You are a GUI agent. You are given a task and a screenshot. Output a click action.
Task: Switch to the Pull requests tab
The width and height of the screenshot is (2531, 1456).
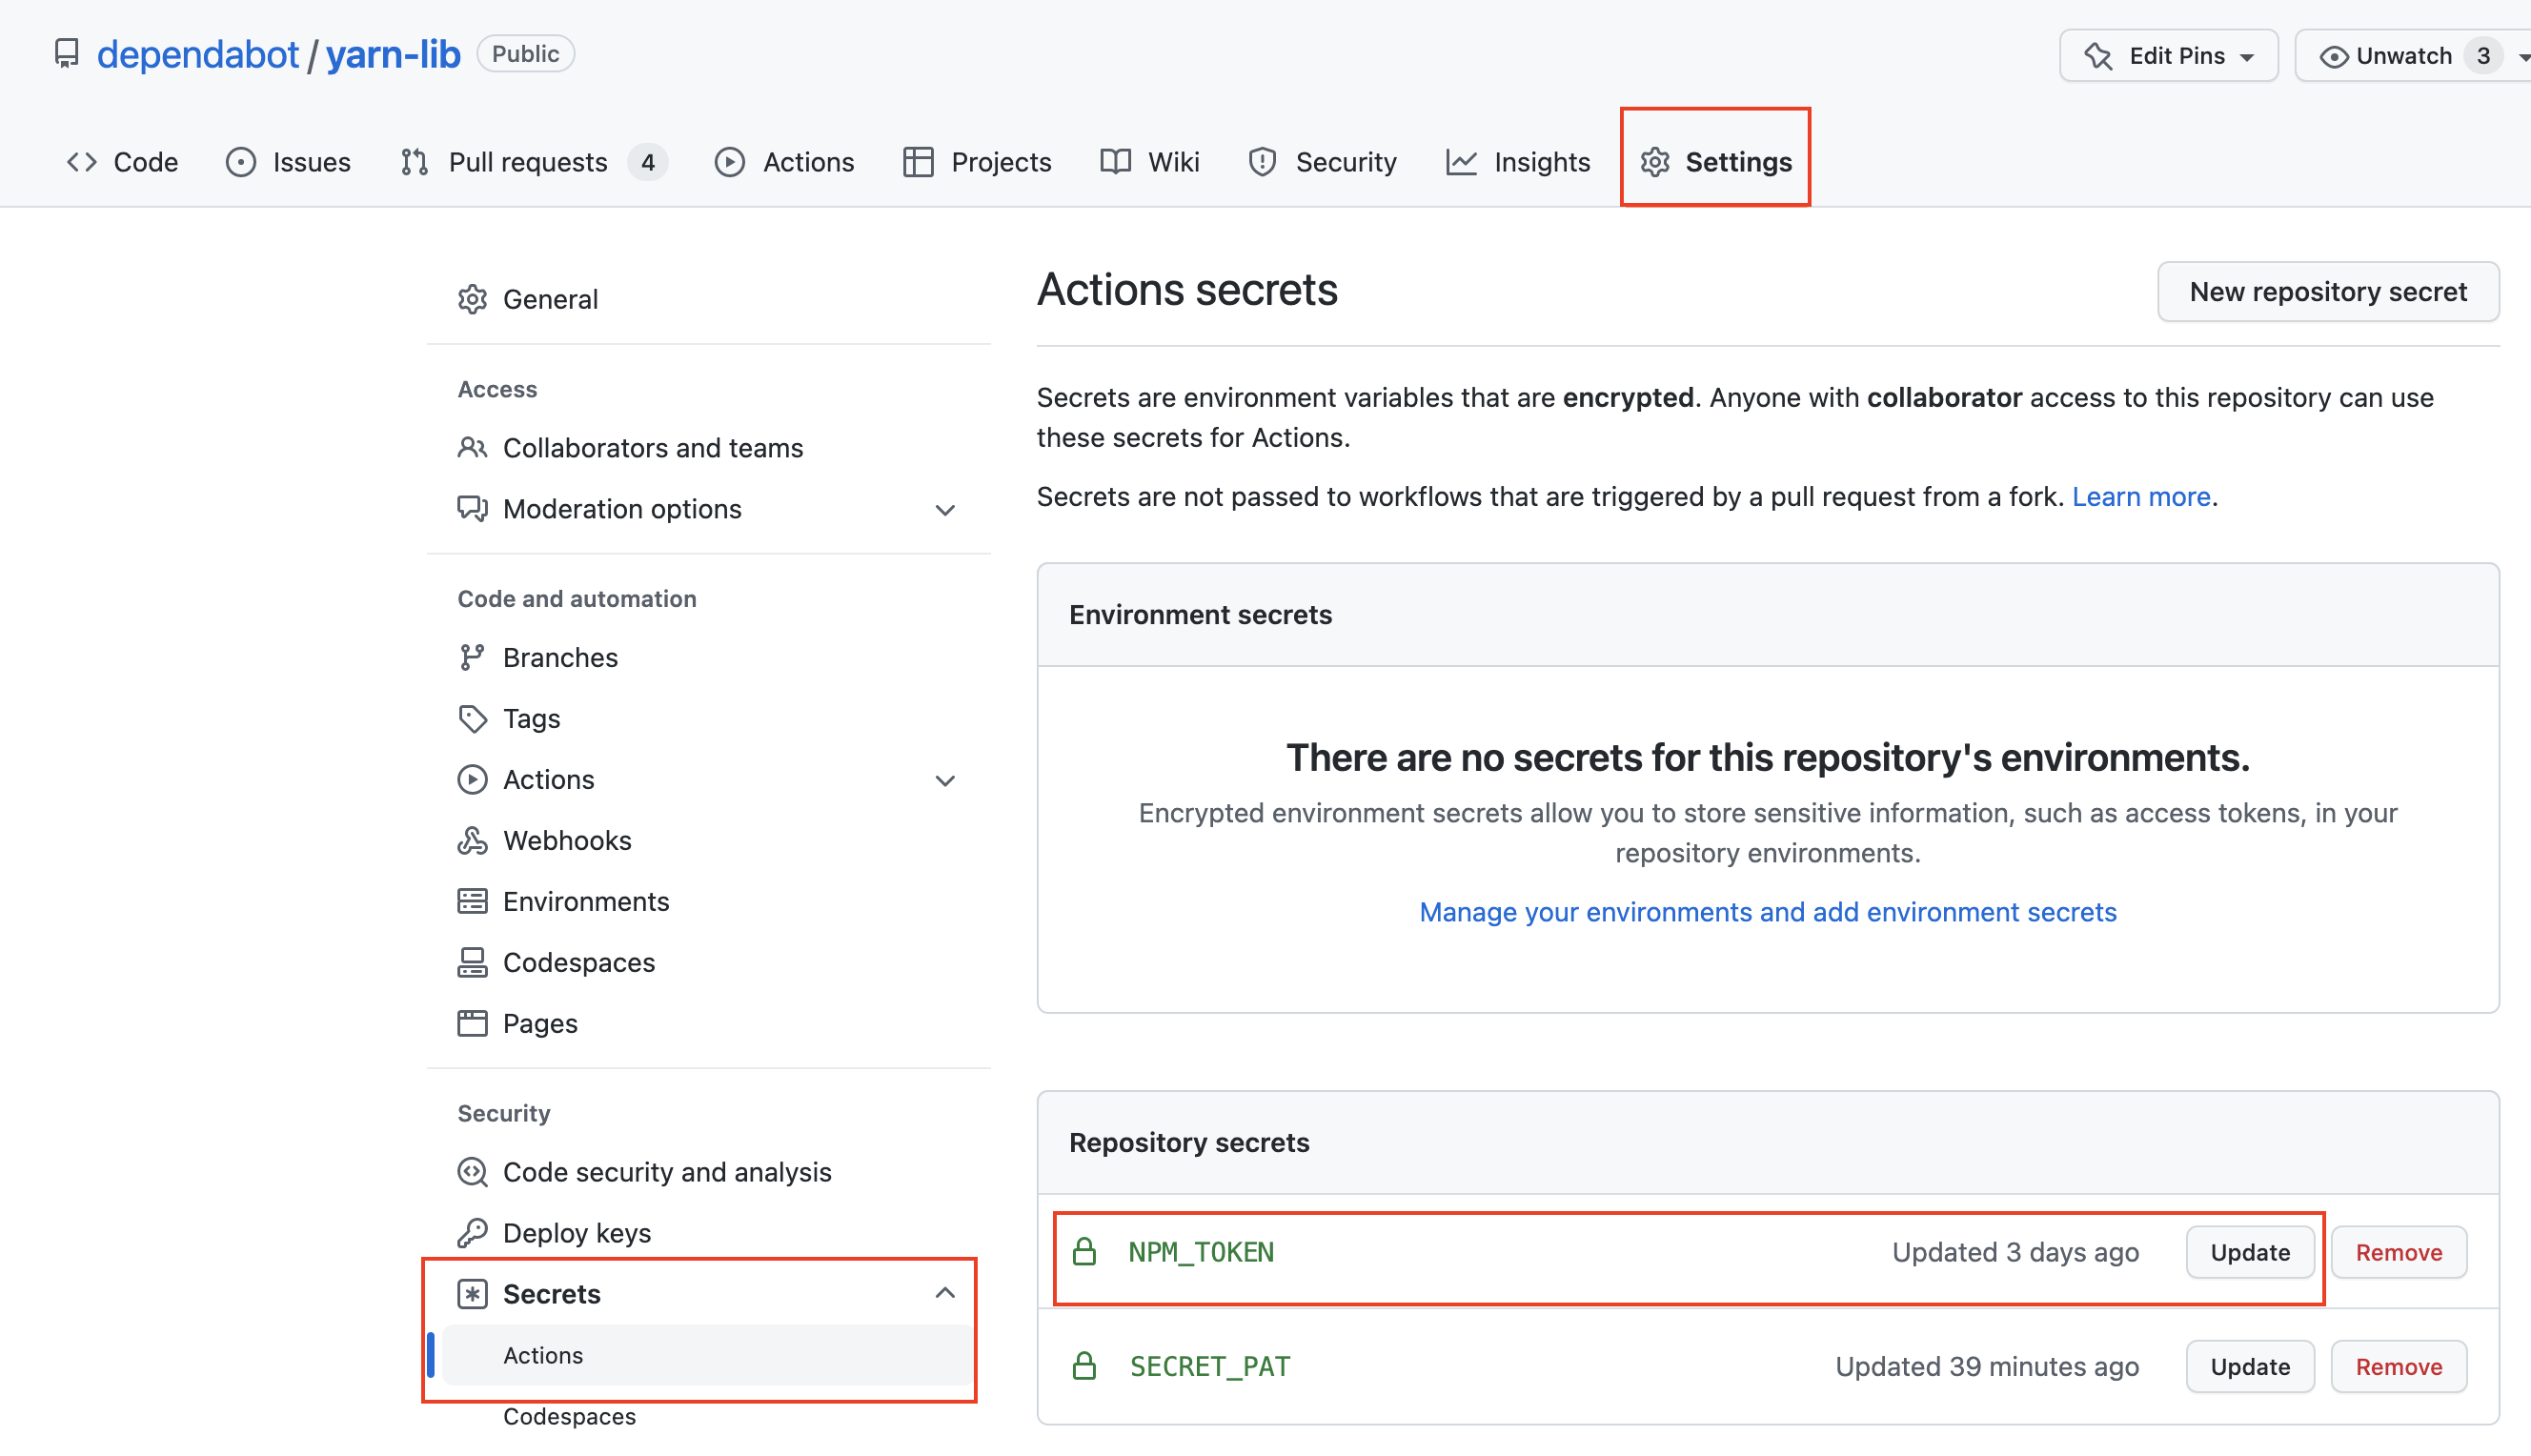[x=527, y=162]
